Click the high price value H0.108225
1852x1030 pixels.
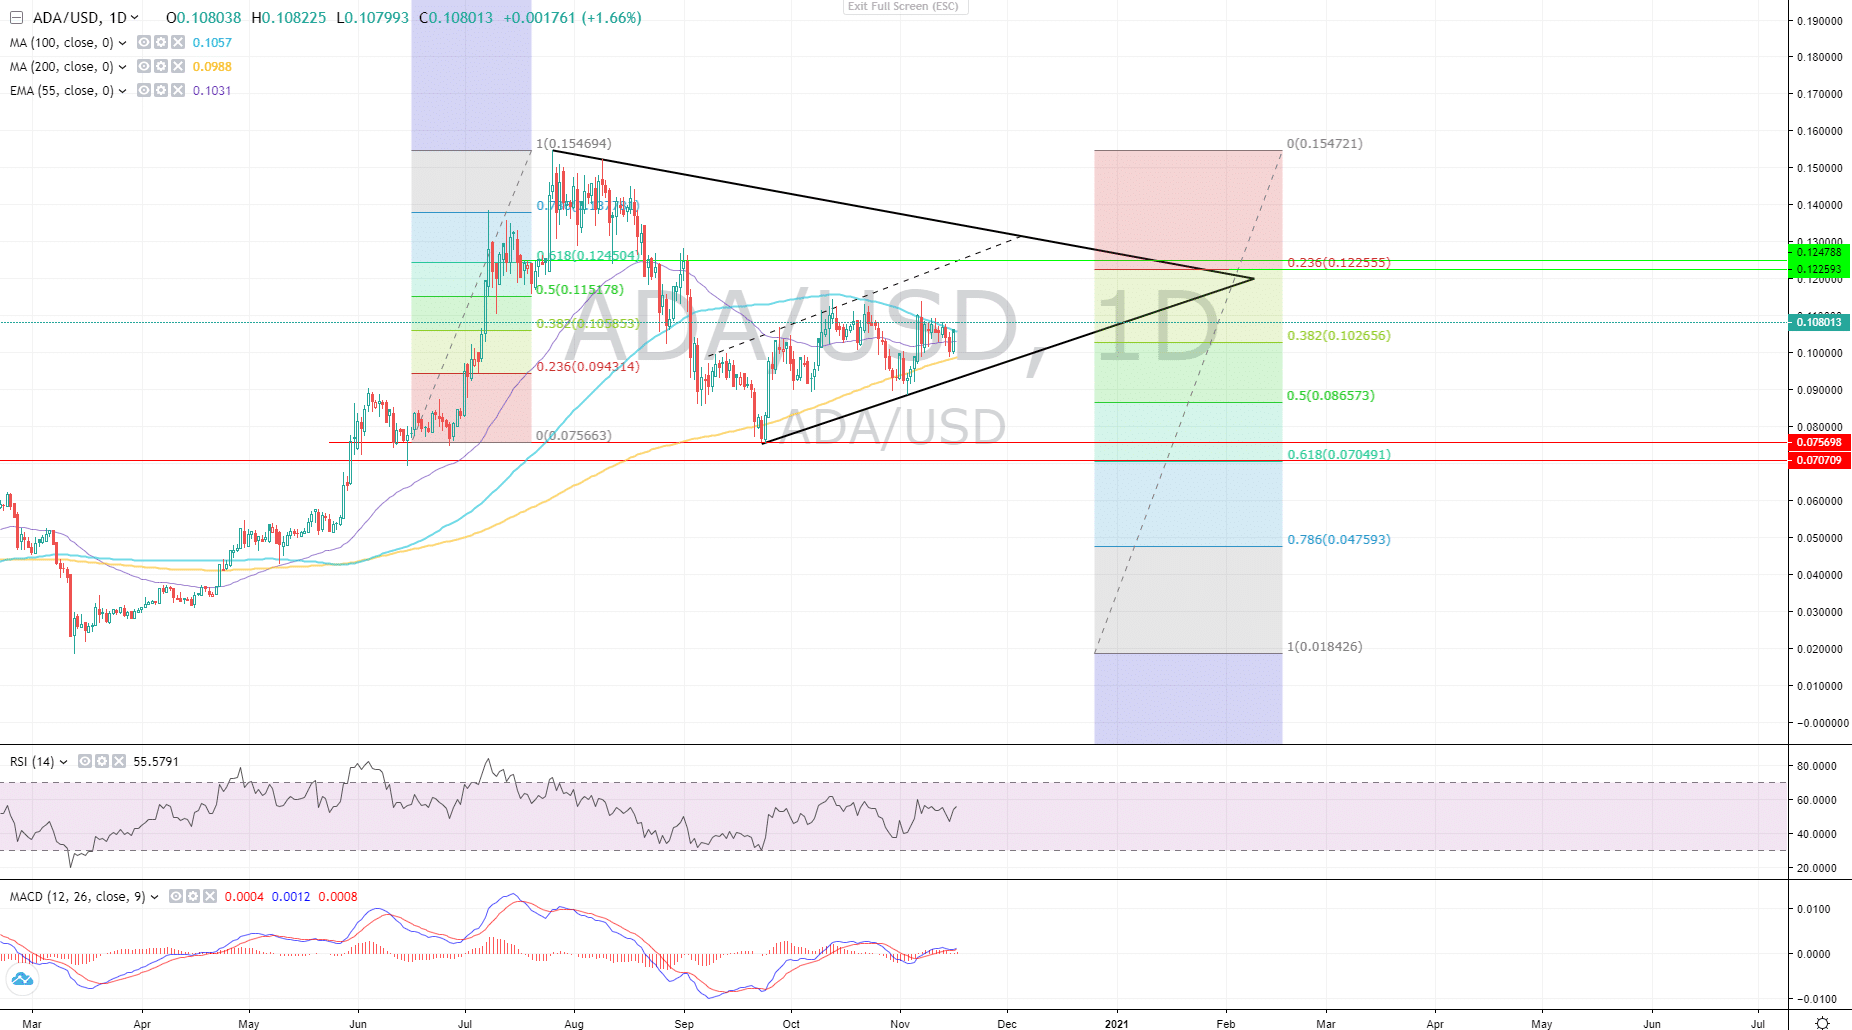pyautogui.click(x=289, y=18)
